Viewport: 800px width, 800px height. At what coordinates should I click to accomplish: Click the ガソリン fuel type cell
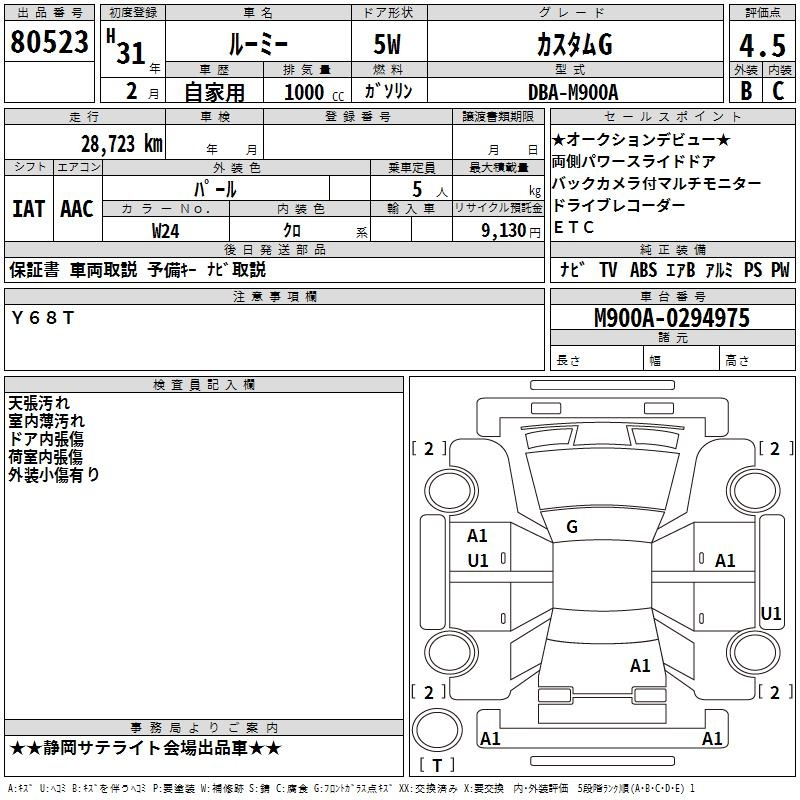388,91
